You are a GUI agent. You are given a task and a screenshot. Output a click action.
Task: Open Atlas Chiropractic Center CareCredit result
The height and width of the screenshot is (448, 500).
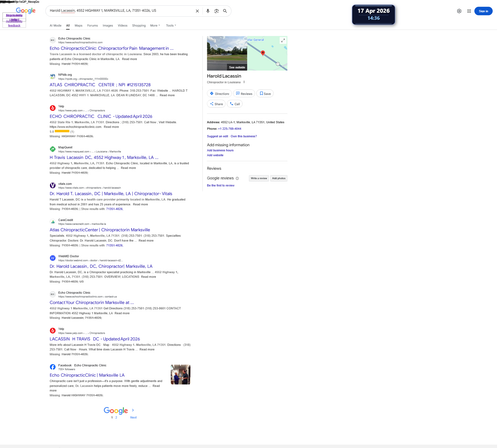point(100,230)
